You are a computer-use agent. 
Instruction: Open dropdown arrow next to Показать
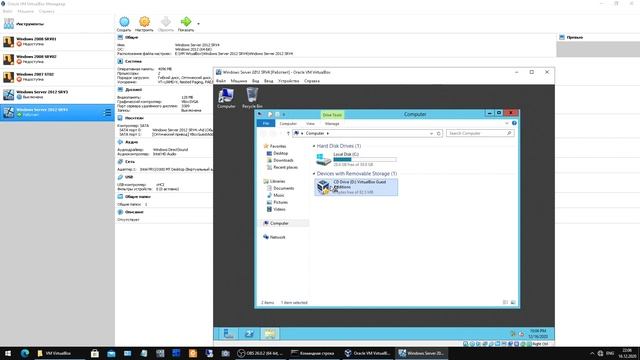[199, 24]
